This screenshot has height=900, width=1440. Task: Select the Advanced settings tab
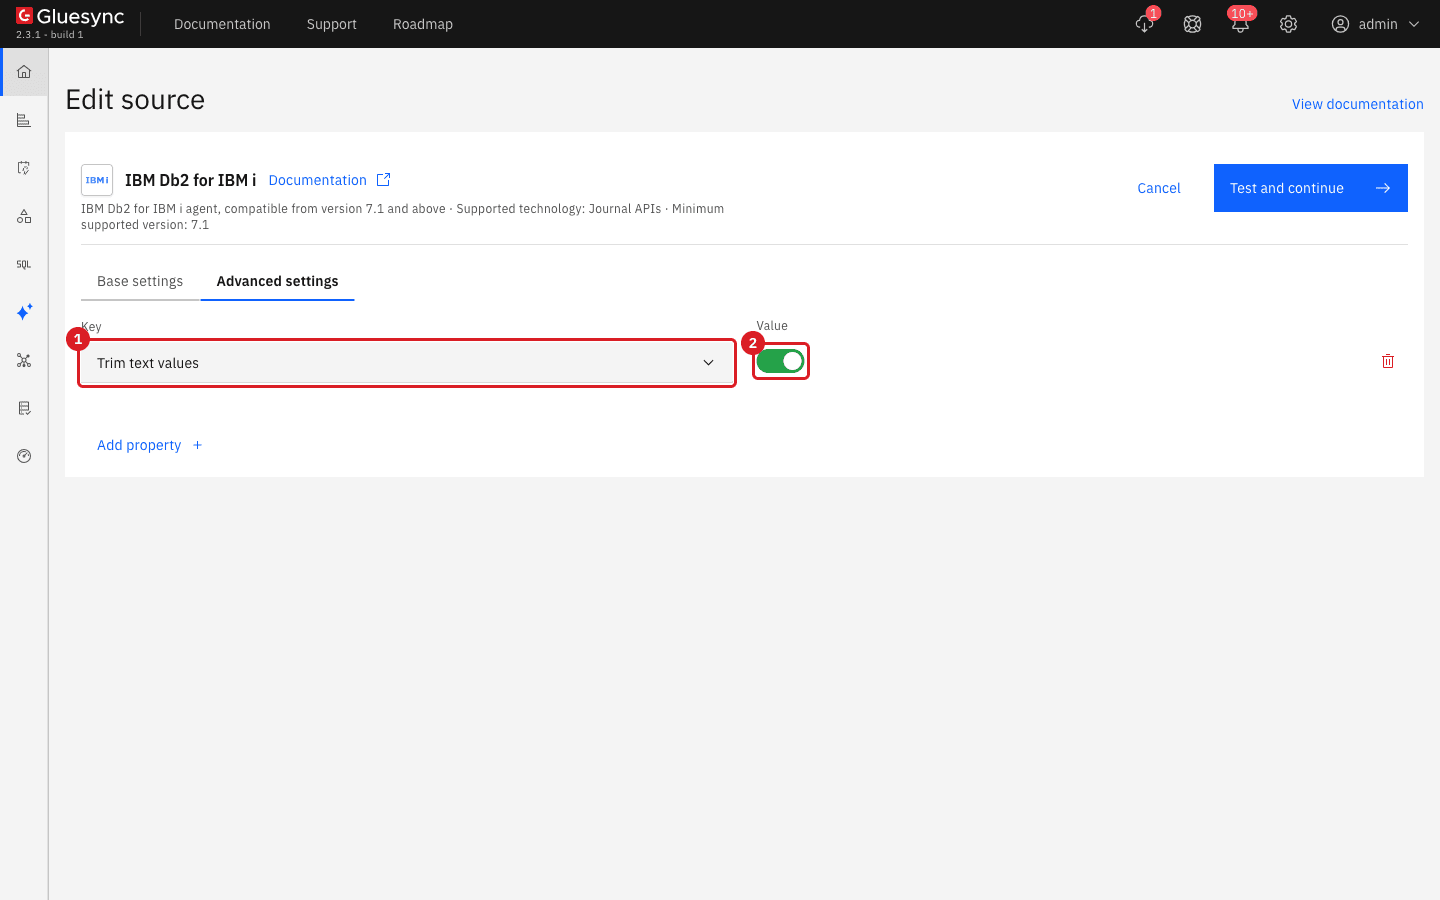278,281
